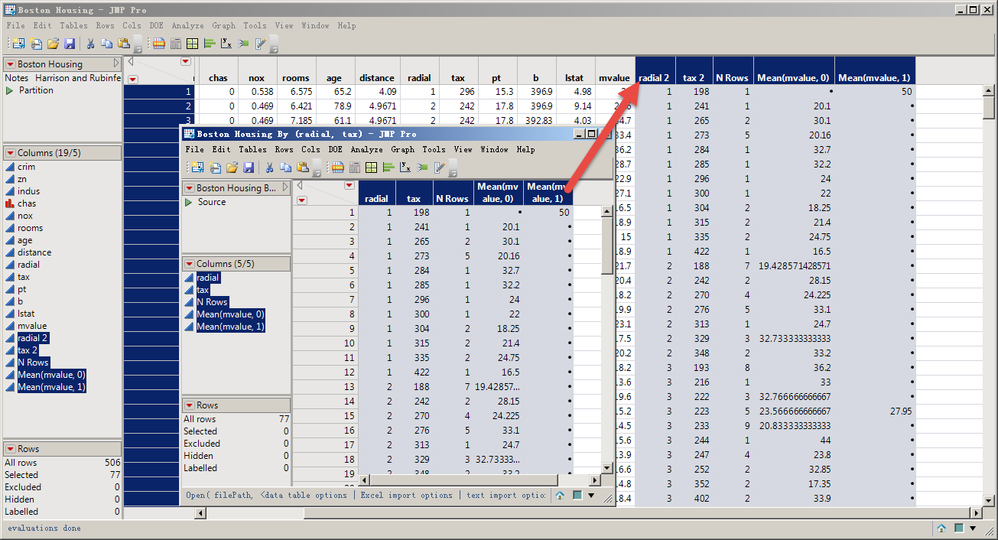Open red triangle menu beside Columns (5/5)
998x540 pixels.
click(188, 264)
